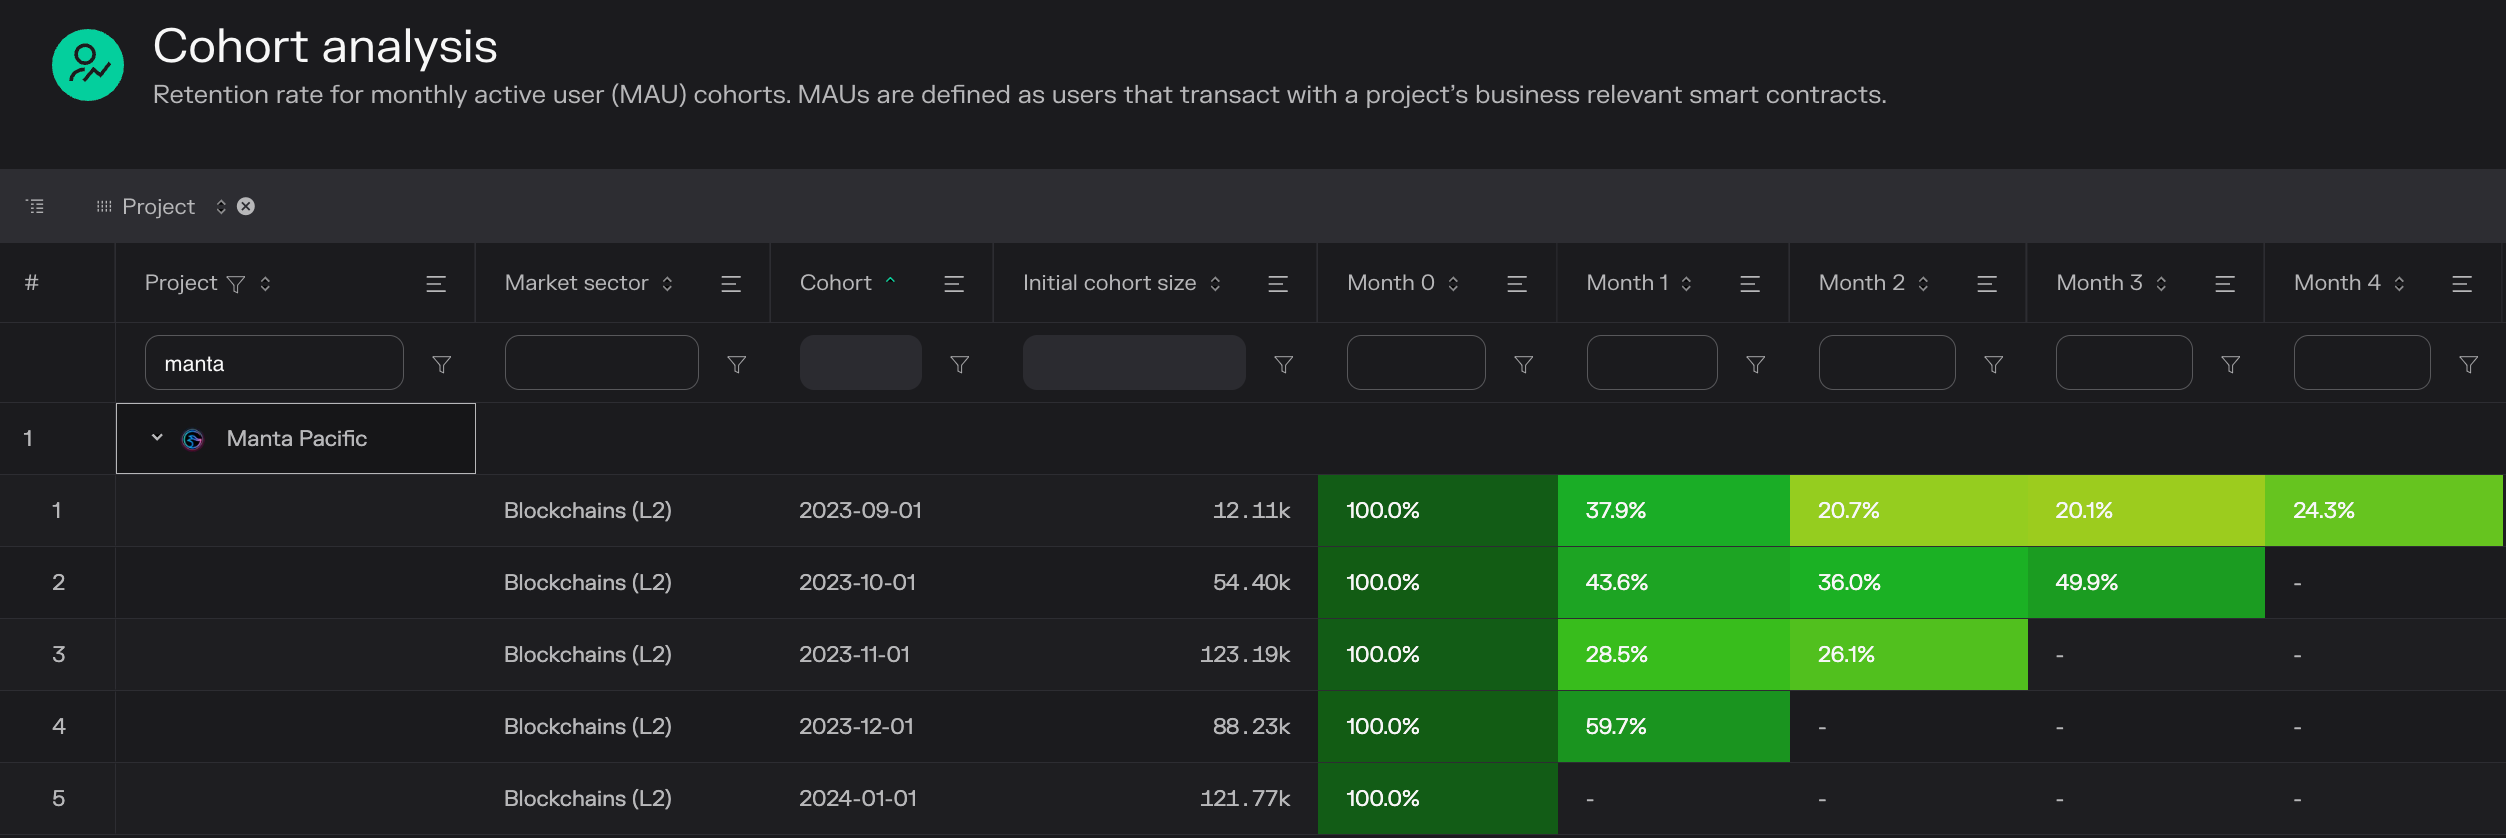Click the Project filter field containing manta
The width and height of the screenshot is (2506, 838).
pyautogui.click(x=274, y=363)
